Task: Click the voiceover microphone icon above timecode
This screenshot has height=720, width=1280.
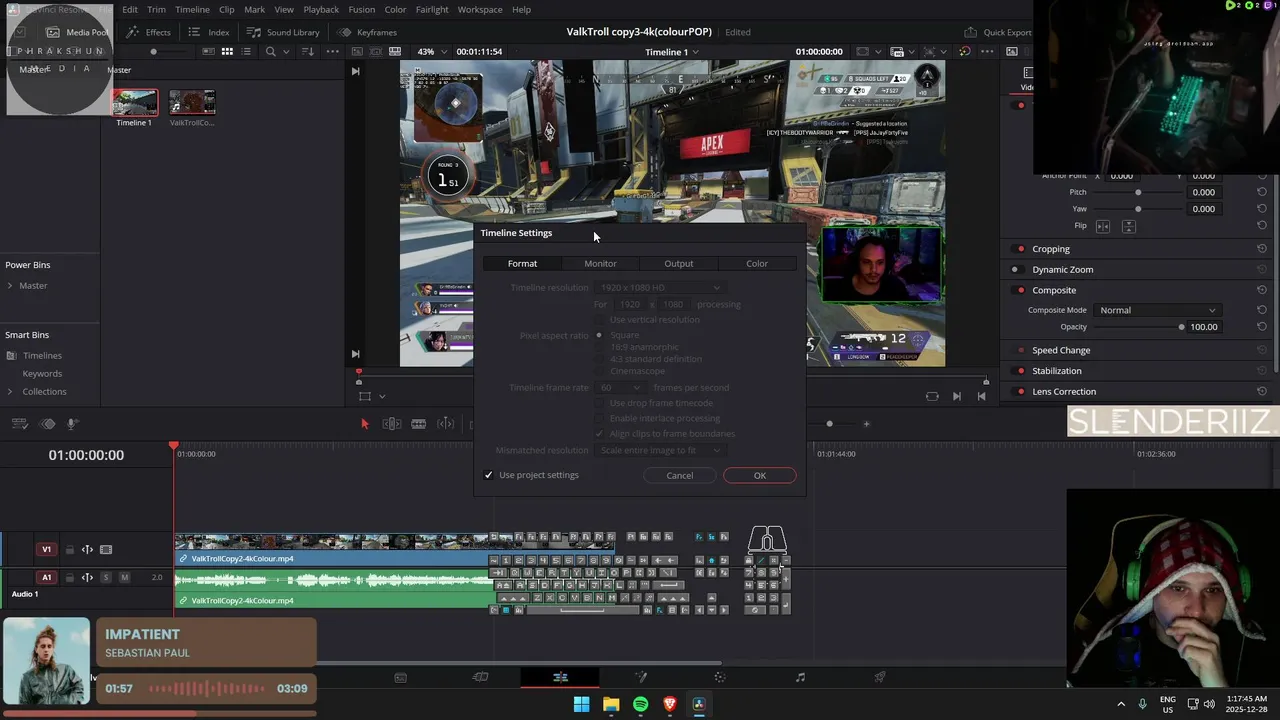Action: [73, 424]
